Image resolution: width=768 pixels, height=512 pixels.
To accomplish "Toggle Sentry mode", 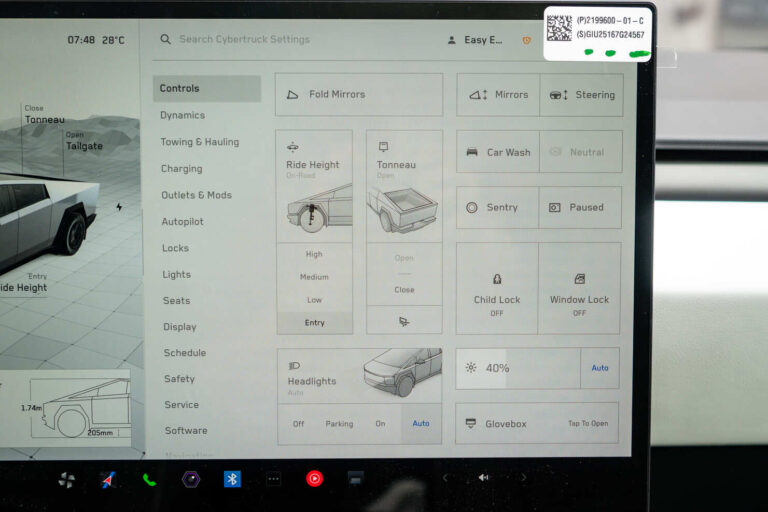I will click(497, 207).
